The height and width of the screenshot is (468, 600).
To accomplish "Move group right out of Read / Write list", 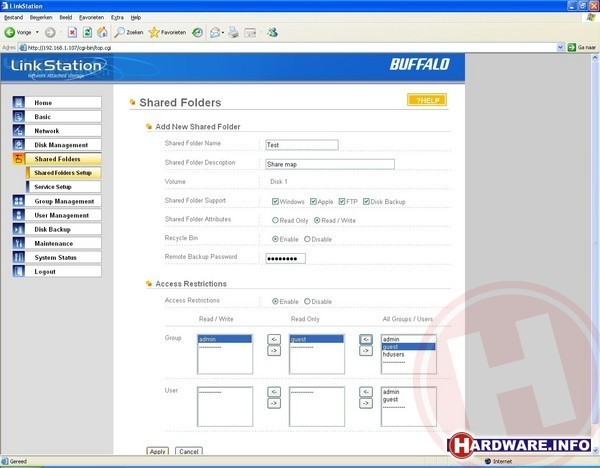I will (x=274, y=351).
